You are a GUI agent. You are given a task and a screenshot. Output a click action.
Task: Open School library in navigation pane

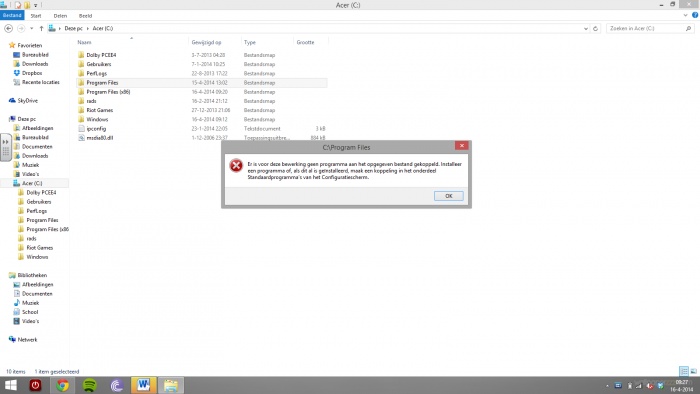coord(30,312)
